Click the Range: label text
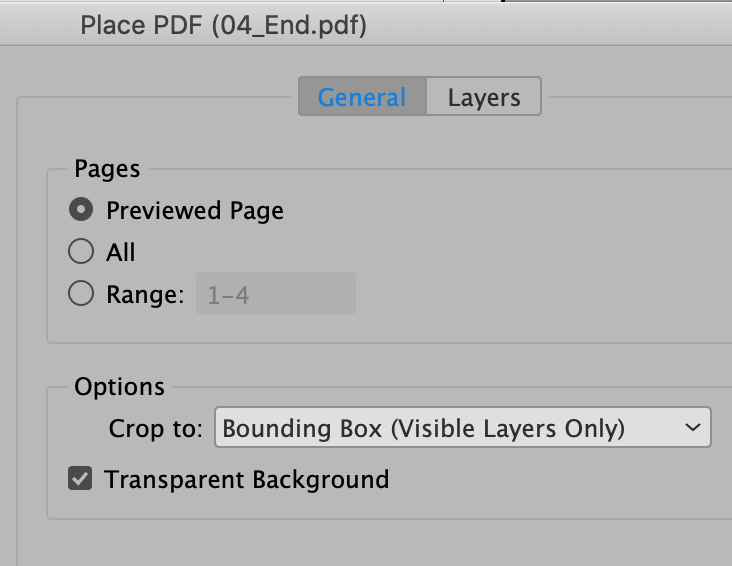Image resolution: width=732 pixels, height=566 pixels. click(145, 295)
